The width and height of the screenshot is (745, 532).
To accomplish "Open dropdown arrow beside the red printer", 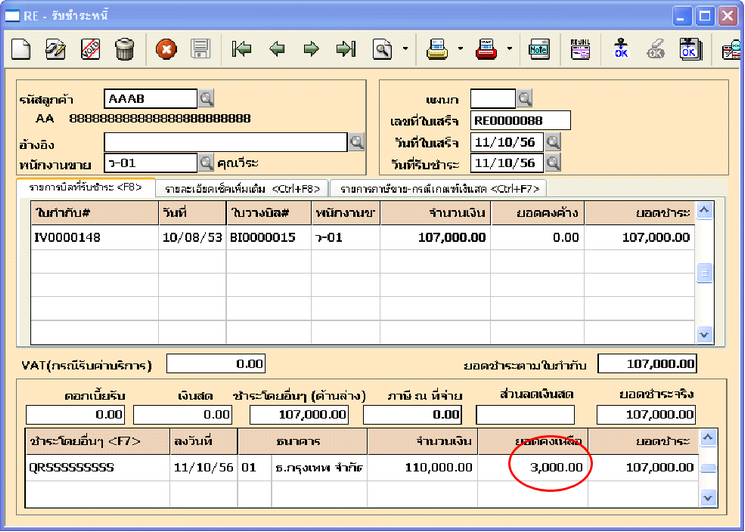I will pos(509,48).
